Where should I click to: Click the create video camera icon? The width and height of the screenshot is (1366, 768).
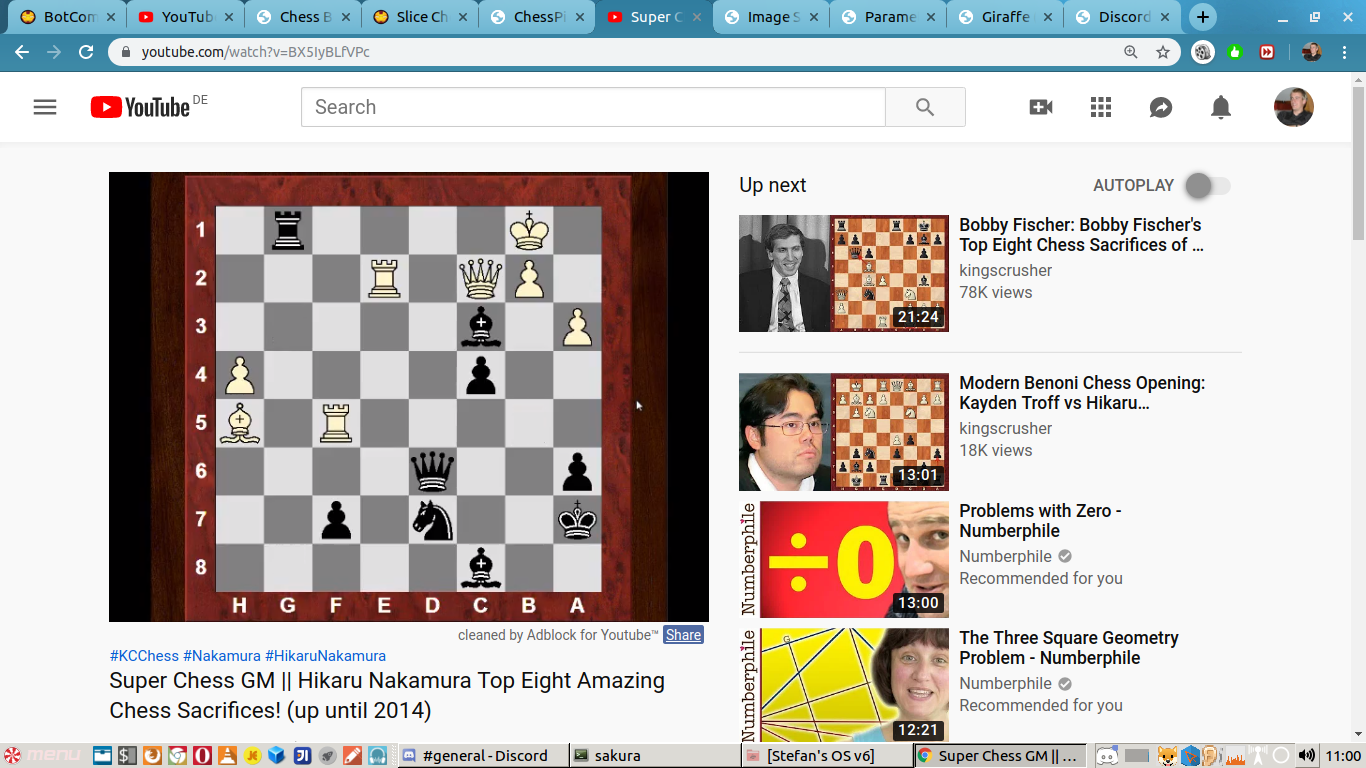click(x=1041, y=107)
